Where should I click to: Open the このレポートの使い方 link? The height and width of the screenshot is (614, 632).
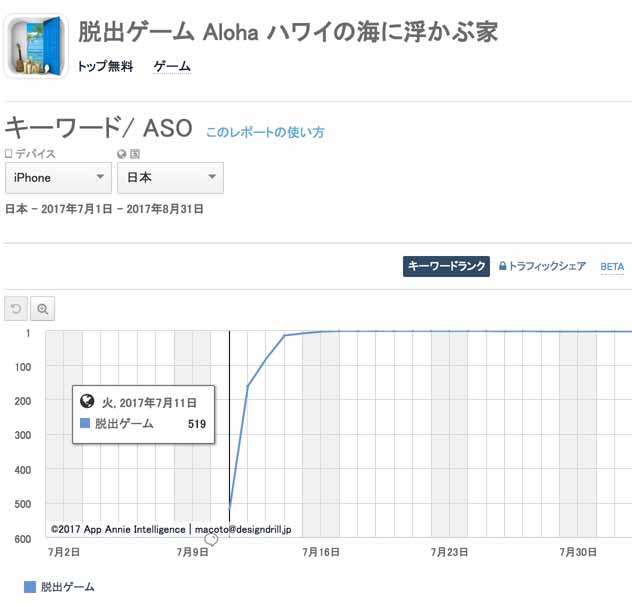[265, 132]
